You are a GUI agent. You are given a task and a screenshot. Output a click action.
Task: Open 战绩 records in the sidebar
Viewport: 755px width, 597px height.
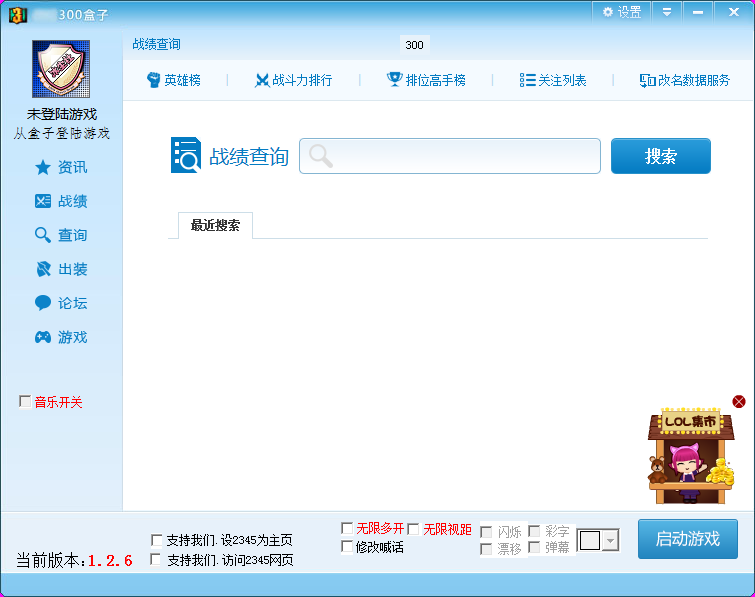click(61, 201)
